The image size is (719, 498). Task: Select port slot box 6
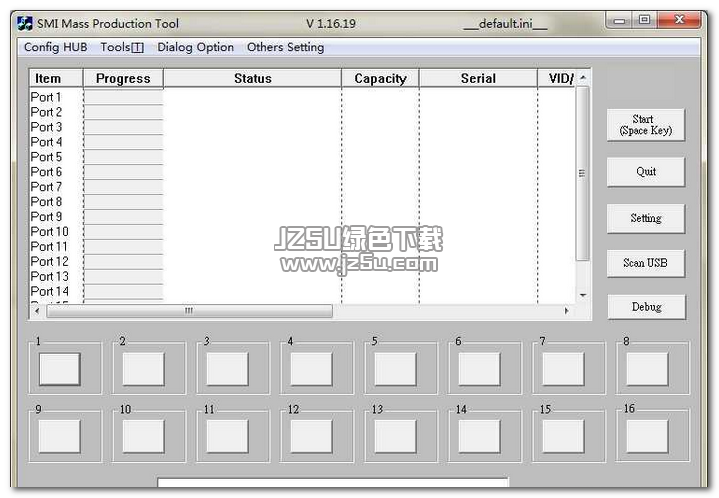[x=479, y=369]
